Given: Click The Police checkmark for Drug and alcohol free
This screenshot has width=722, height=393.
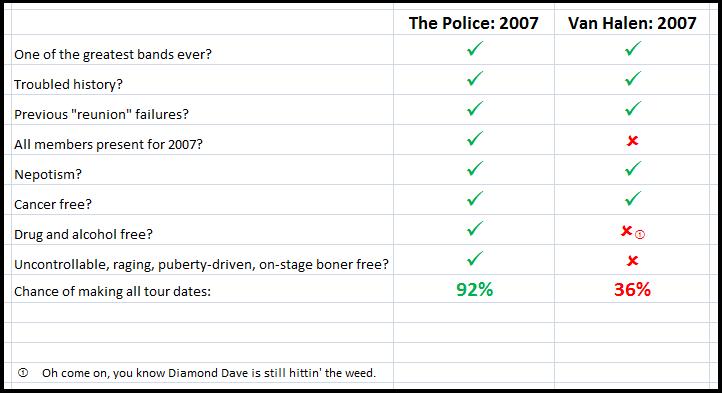Looking at the screenshot, I should point(475,228).
